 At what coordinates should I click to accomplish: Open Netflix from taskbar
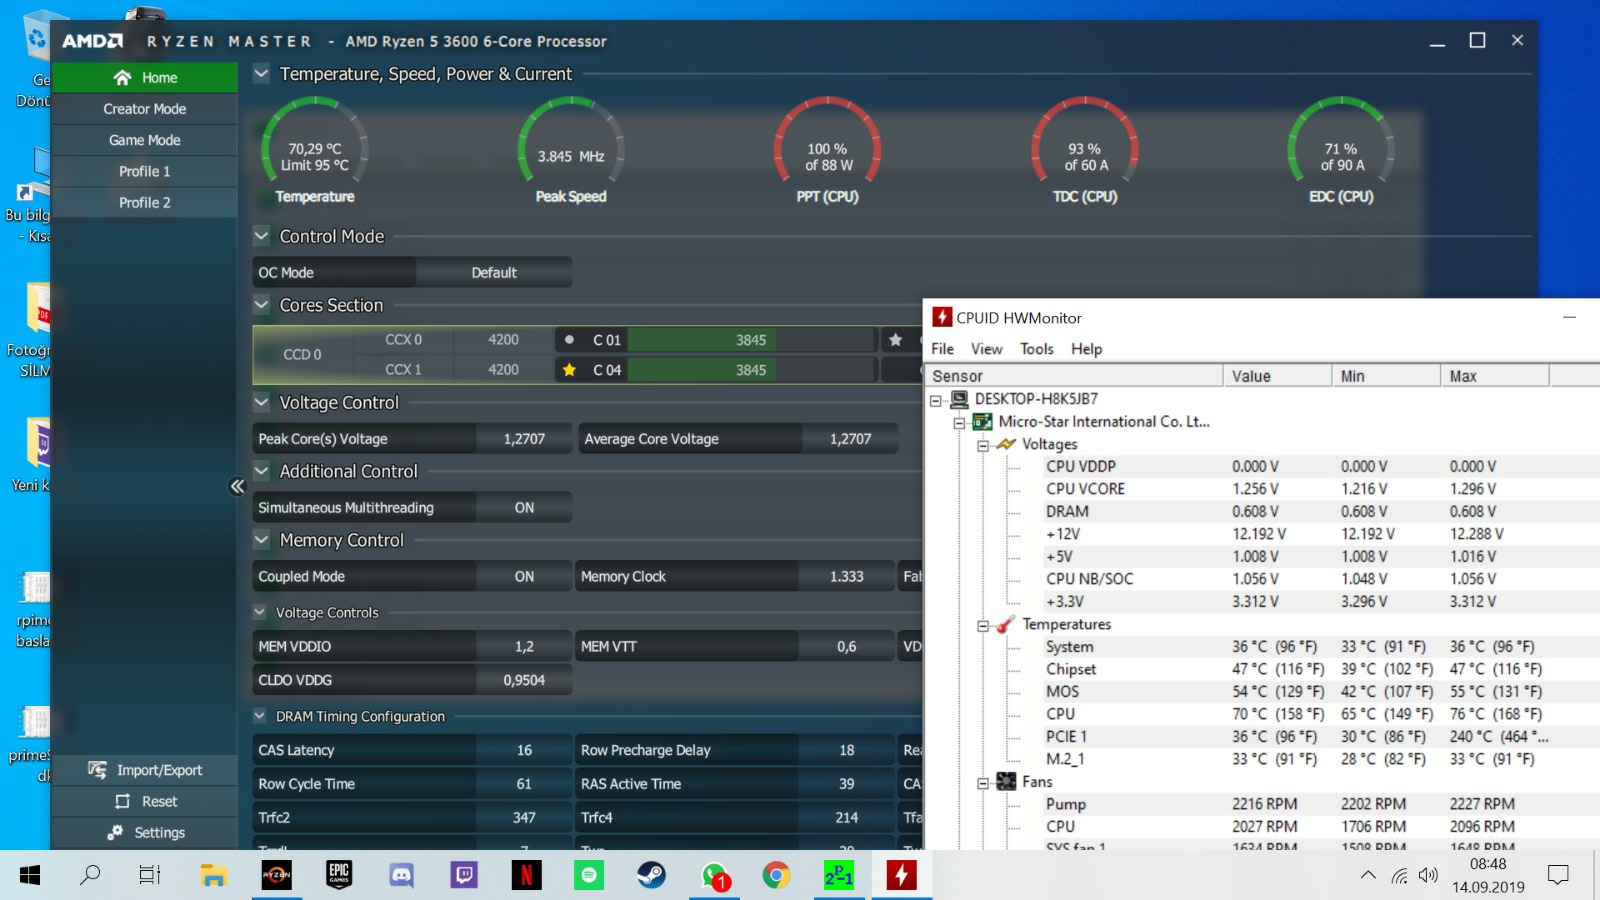point(526,876)
